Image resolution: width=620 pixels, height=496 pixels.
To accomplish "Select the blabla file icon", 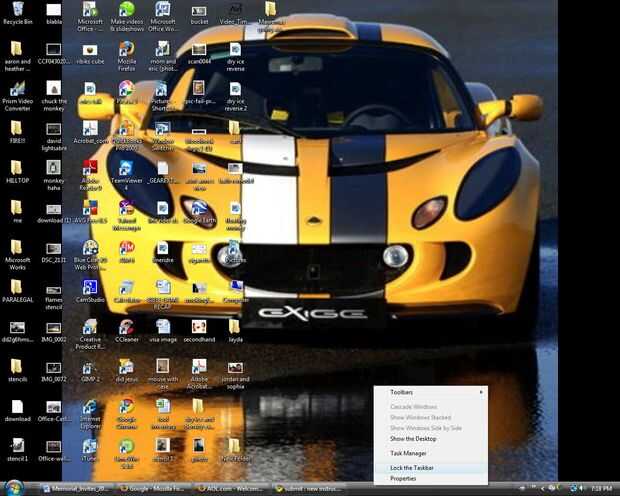I will [54, 13].
